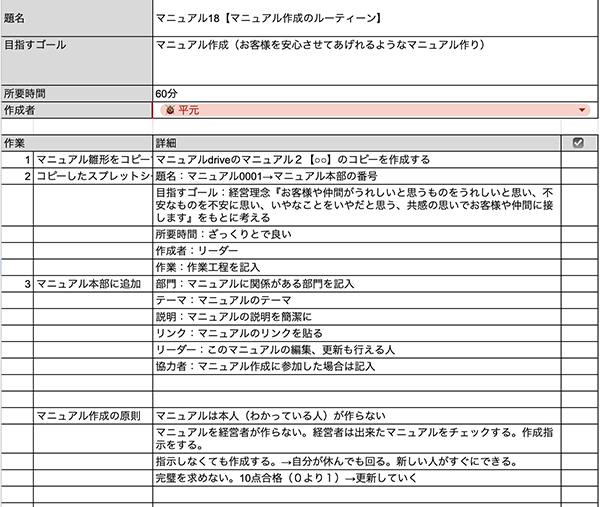Screen dimensions: 600x507
Task: Toggle the checkbox in the header column
Action: 578,143
